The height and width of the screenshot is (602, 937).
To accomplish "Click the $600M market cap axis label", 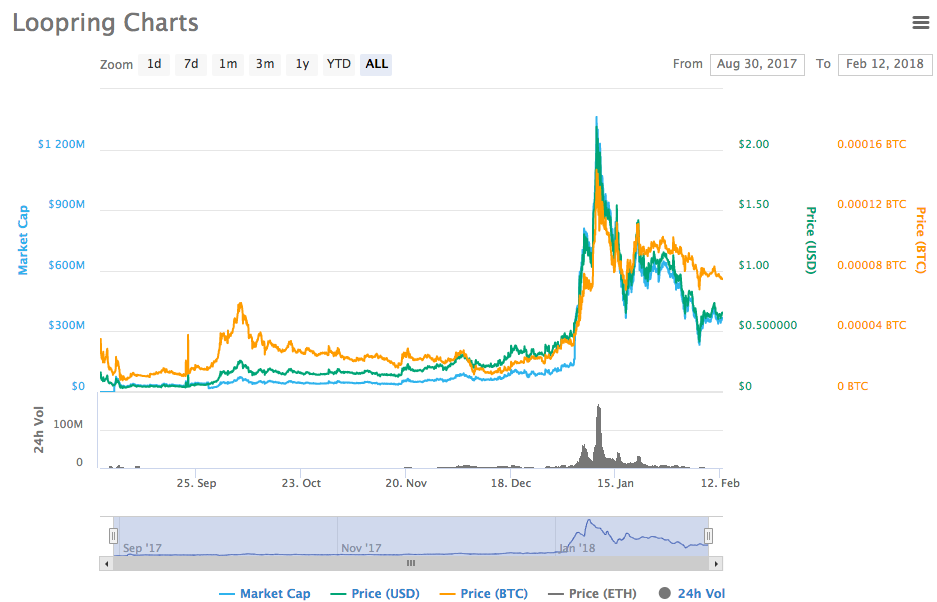I will coord(66,265).
